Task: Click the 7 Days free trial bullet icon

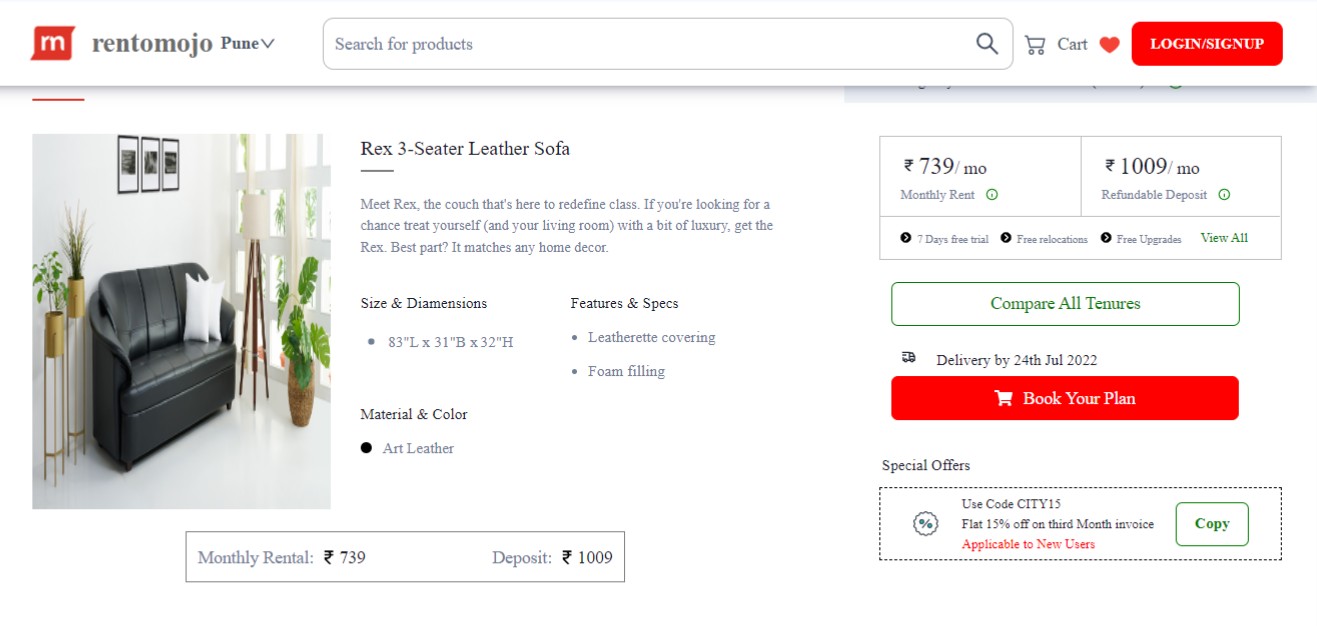Action: tap(906, 238)
